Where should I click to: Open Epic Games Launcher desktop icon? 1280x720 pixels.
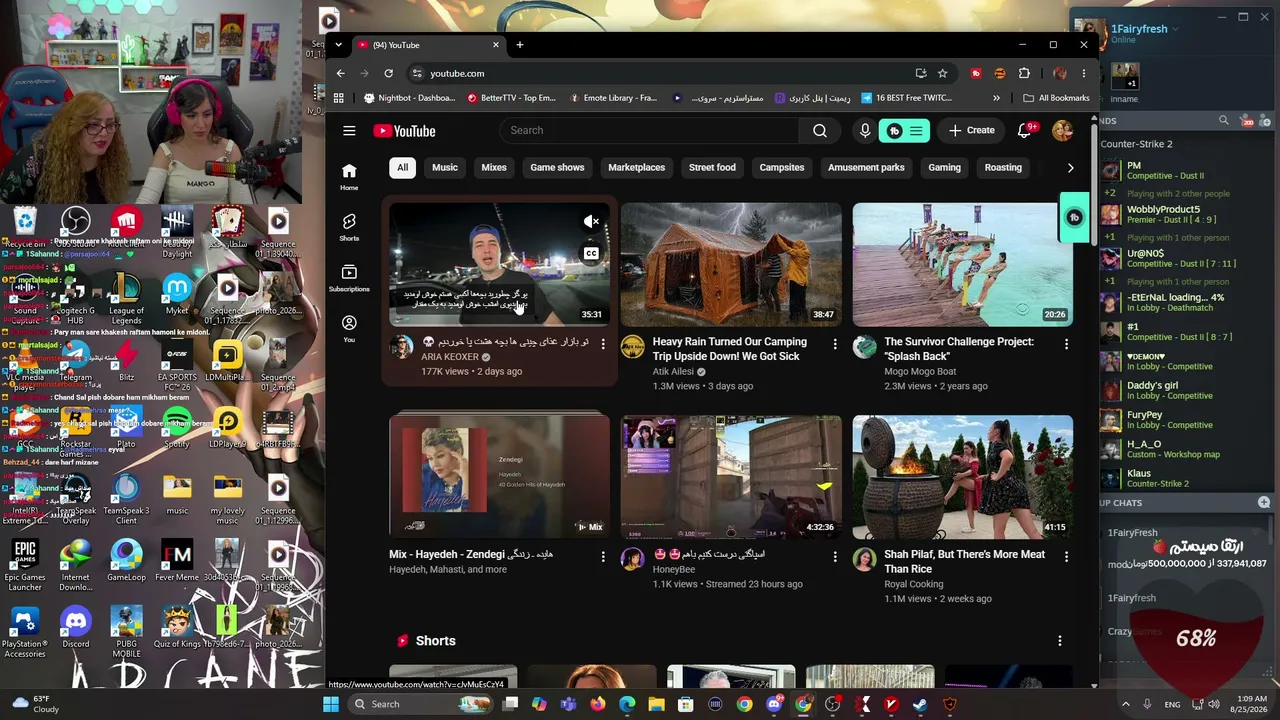[25, 565]
